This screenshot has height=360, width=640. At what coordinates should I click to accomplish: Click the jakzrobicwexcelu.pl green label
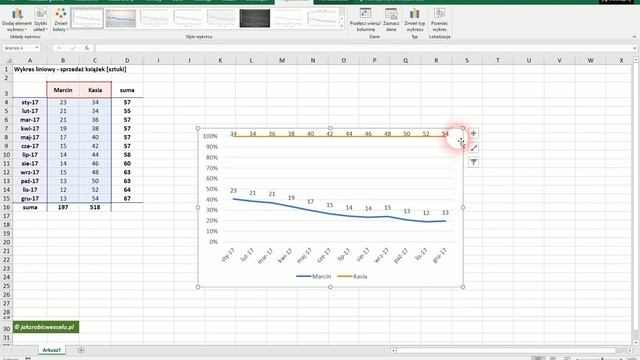pyautogui.click(x=46, y=327)
